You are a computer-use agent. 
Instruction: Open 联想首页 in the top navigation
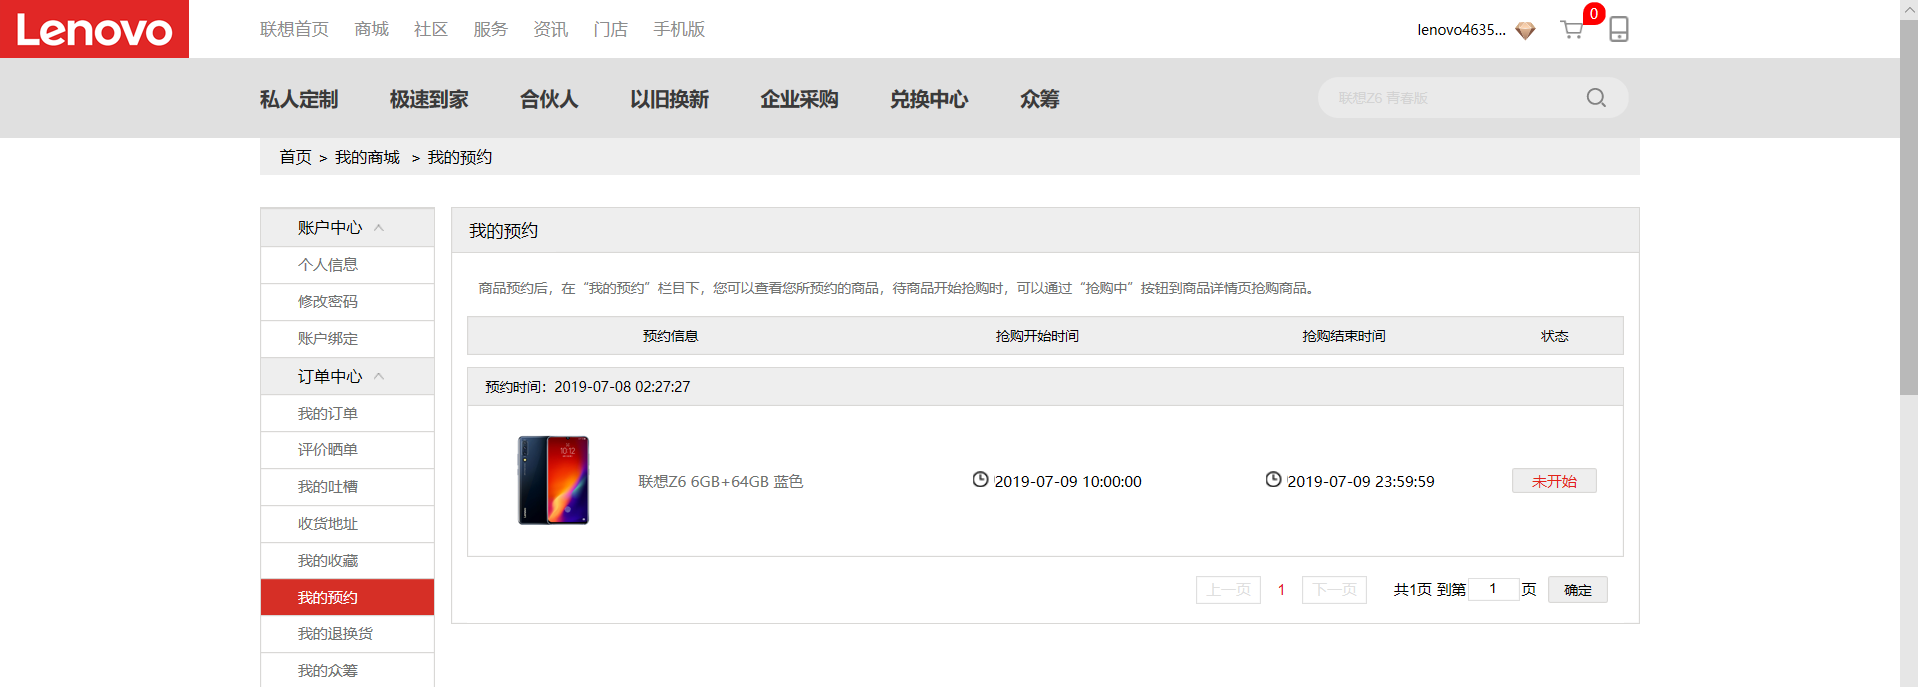294,30
